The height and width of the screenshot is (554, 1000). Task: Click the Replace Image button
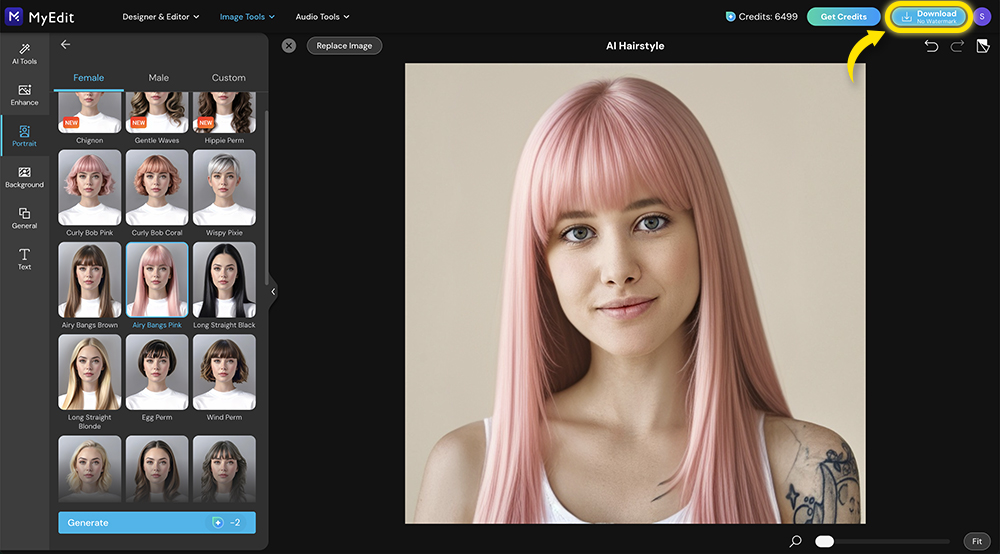tap(344, 46)
